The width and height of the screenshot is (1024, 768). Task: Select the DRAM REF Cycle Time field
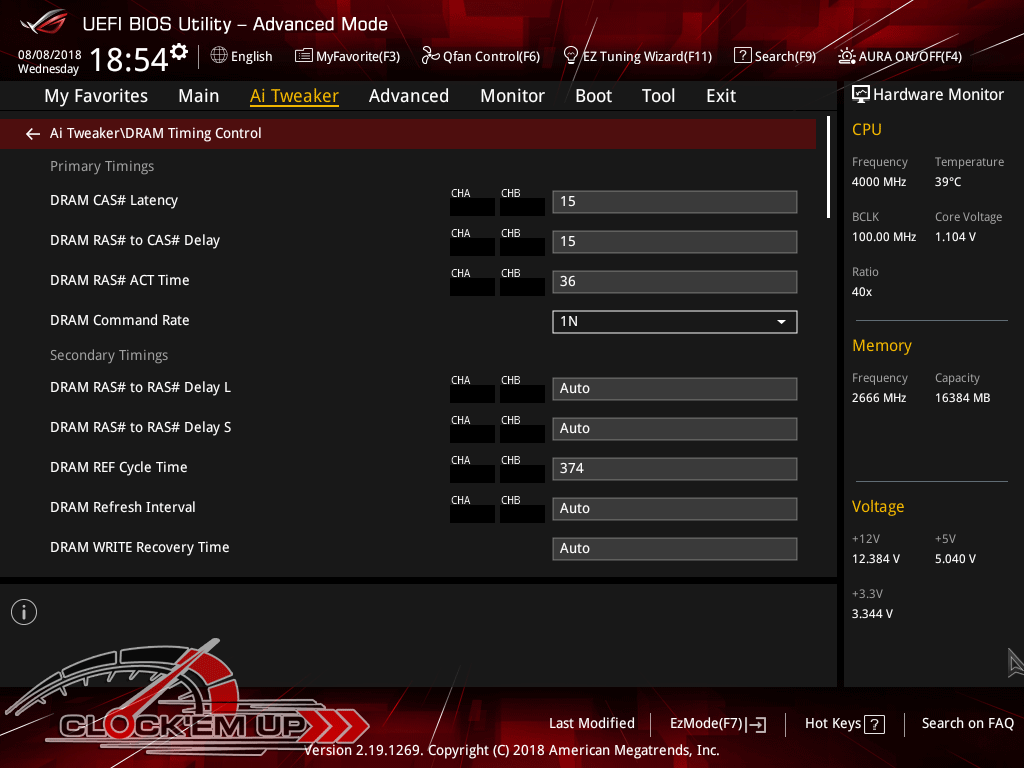coord(674,468)
